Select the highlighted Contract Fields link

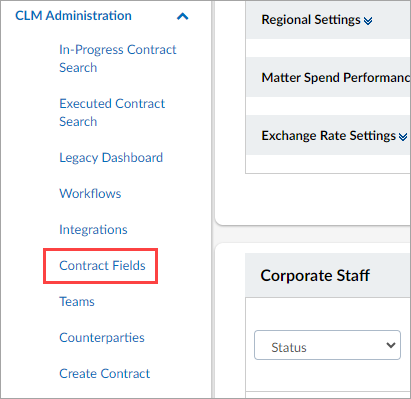click(102, 265)
